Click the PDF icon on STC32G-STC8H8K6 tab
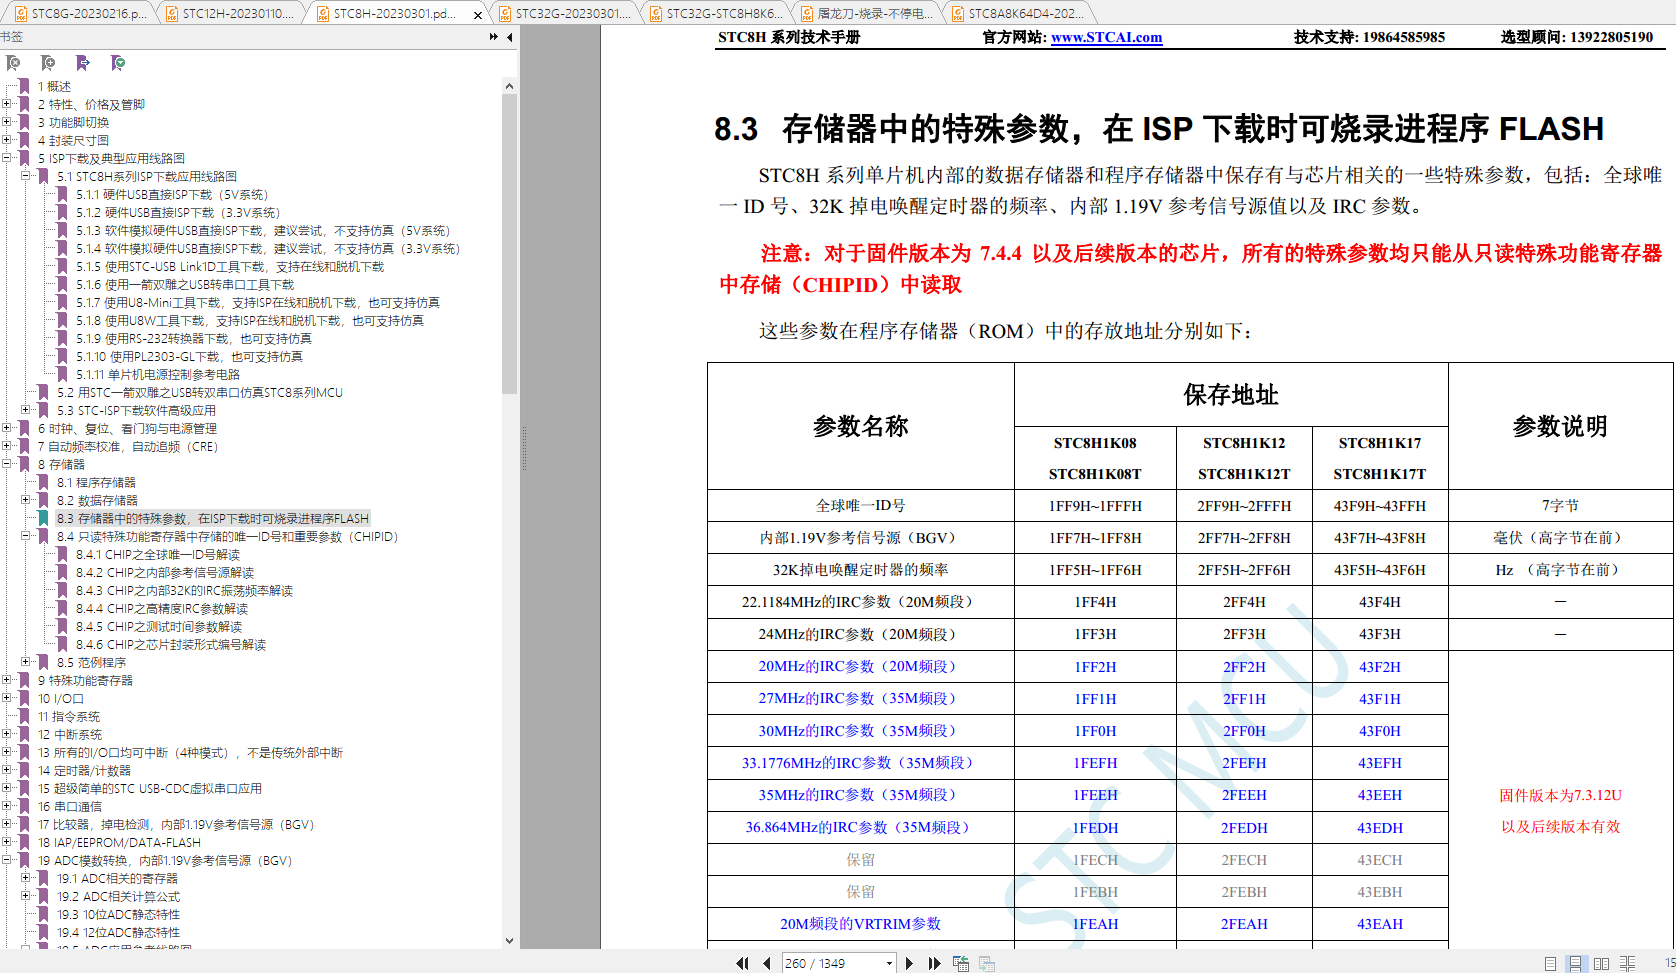The image size is (1676, 973). coord(656,14)
